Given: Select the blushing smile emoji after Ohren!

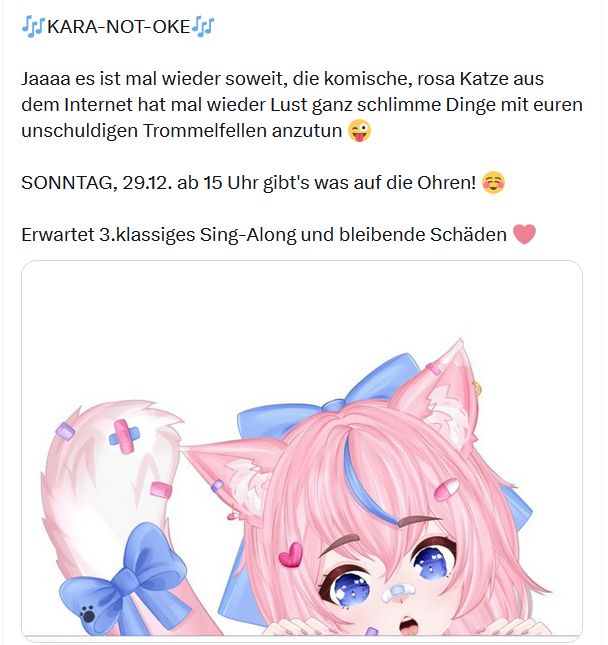Looking at the screenshot, I should tap(493, 183).
